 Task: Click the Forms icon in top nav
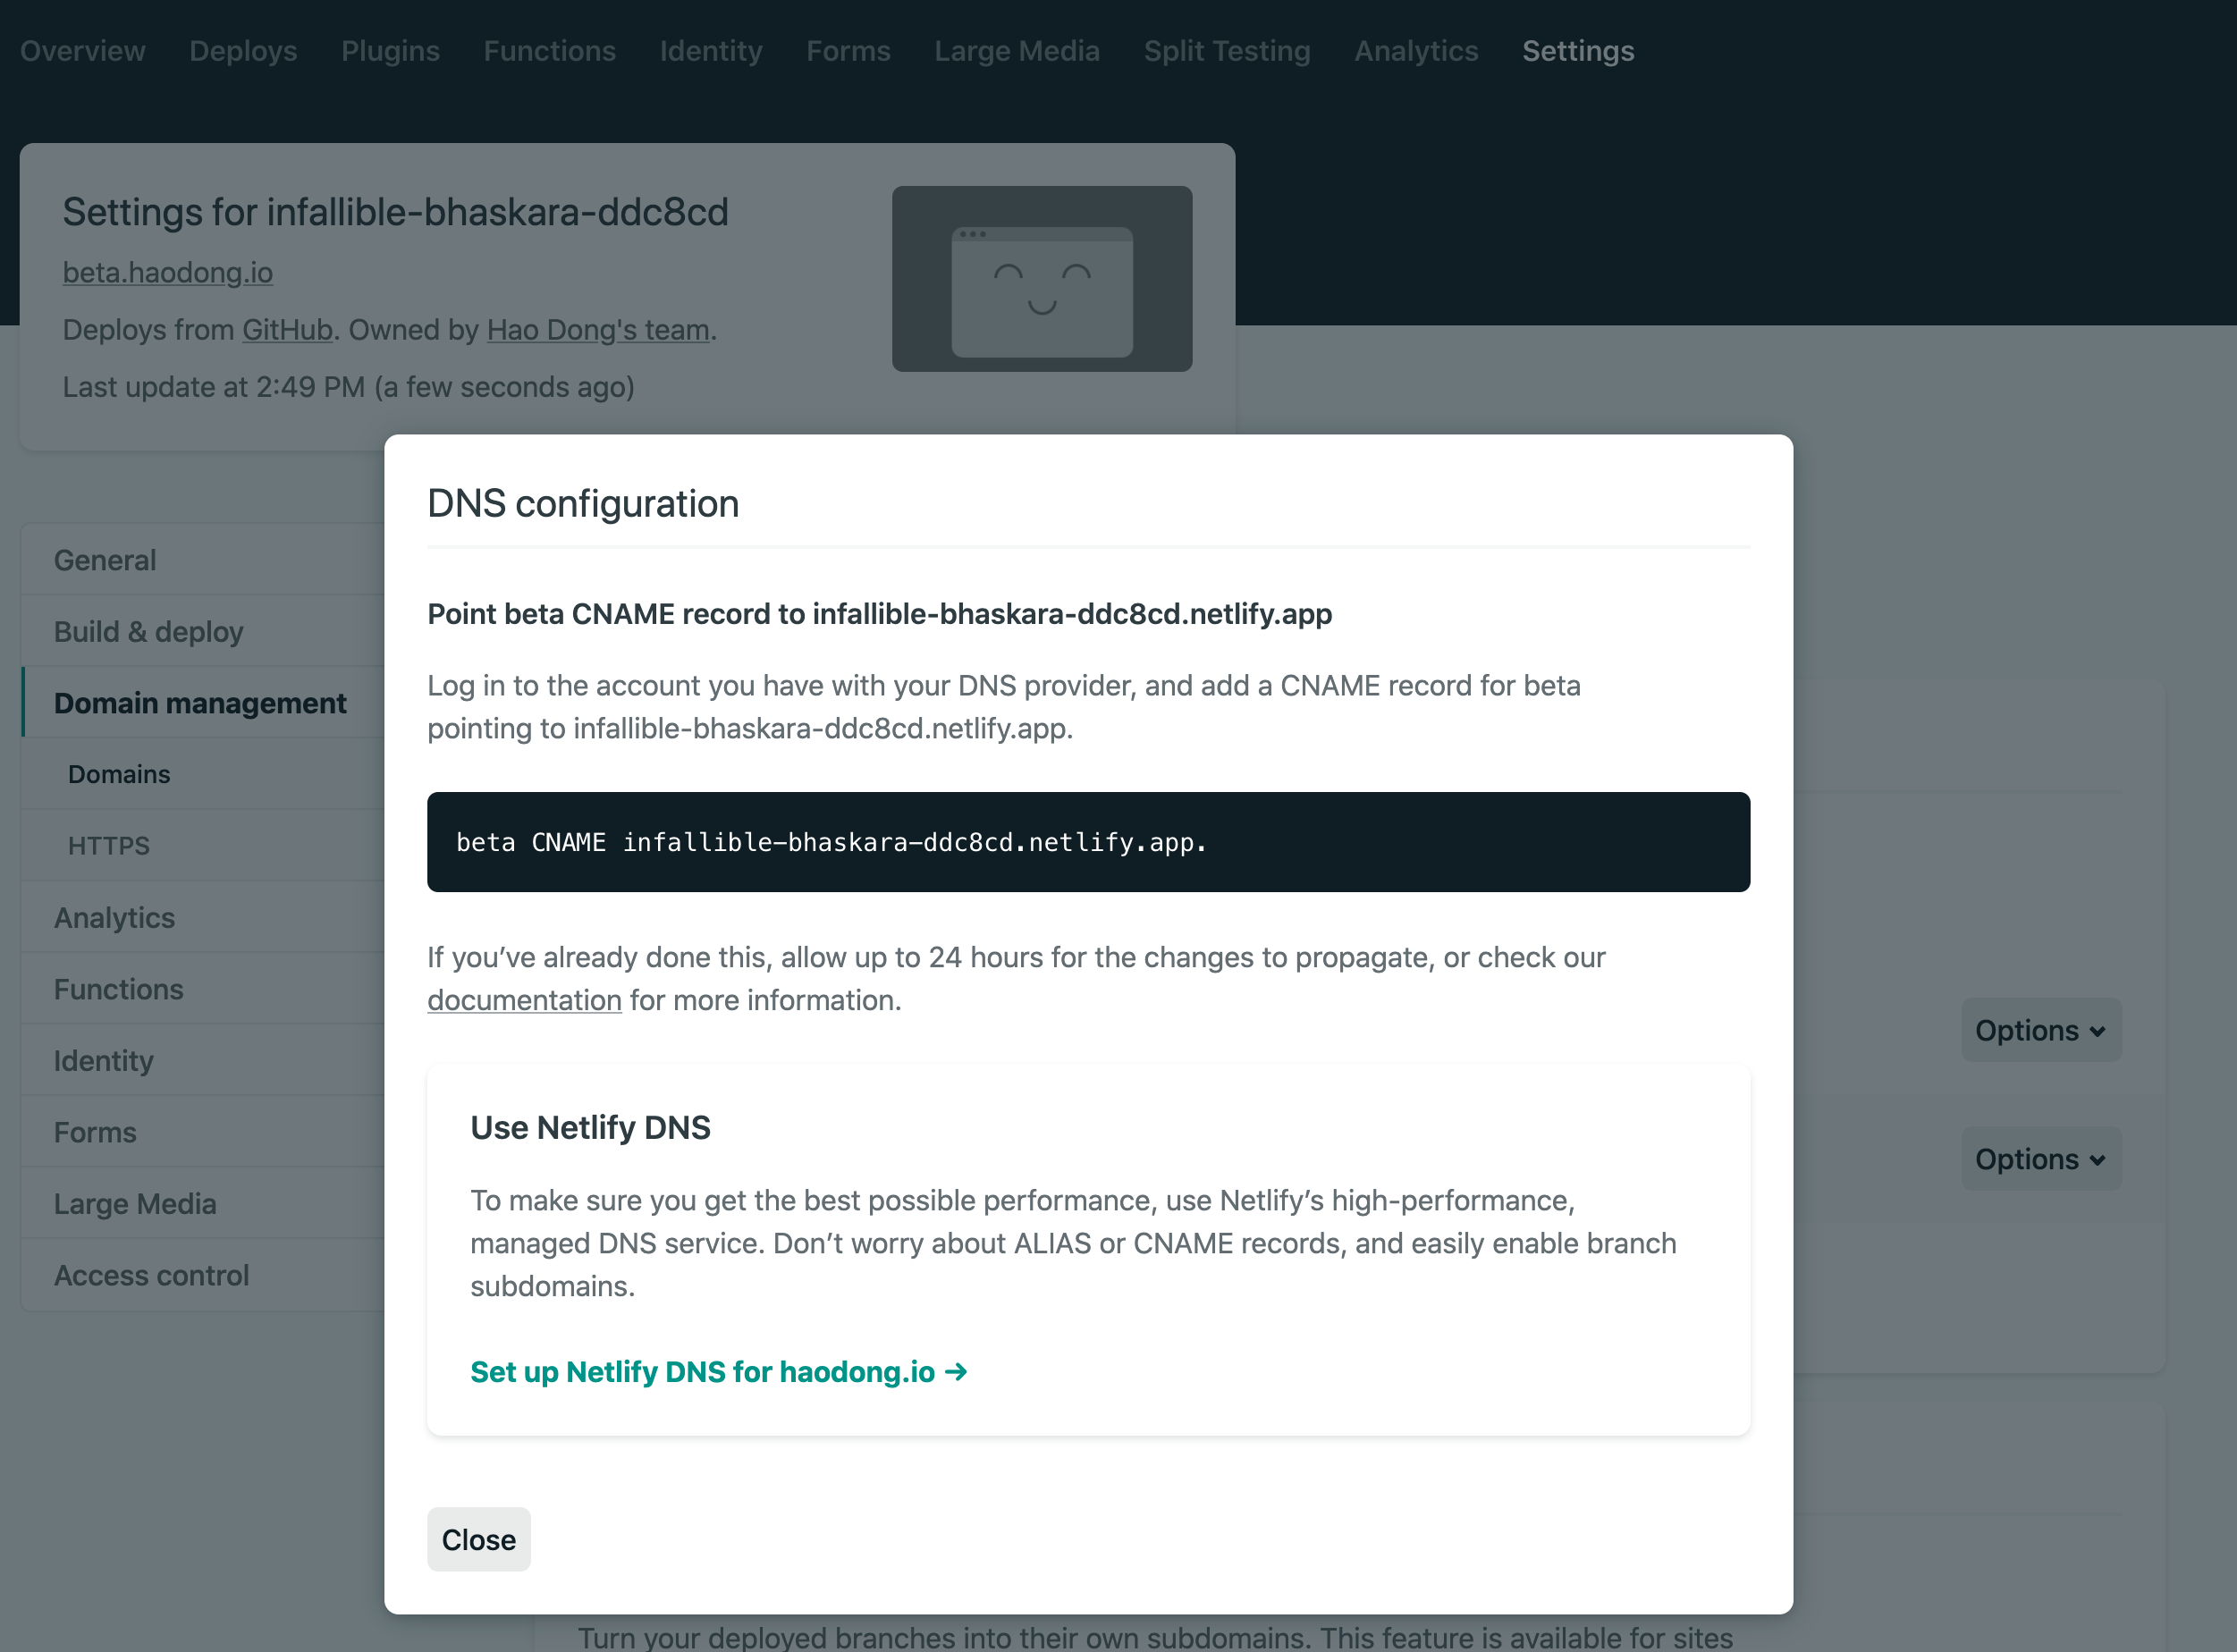[x=848, y=50]
